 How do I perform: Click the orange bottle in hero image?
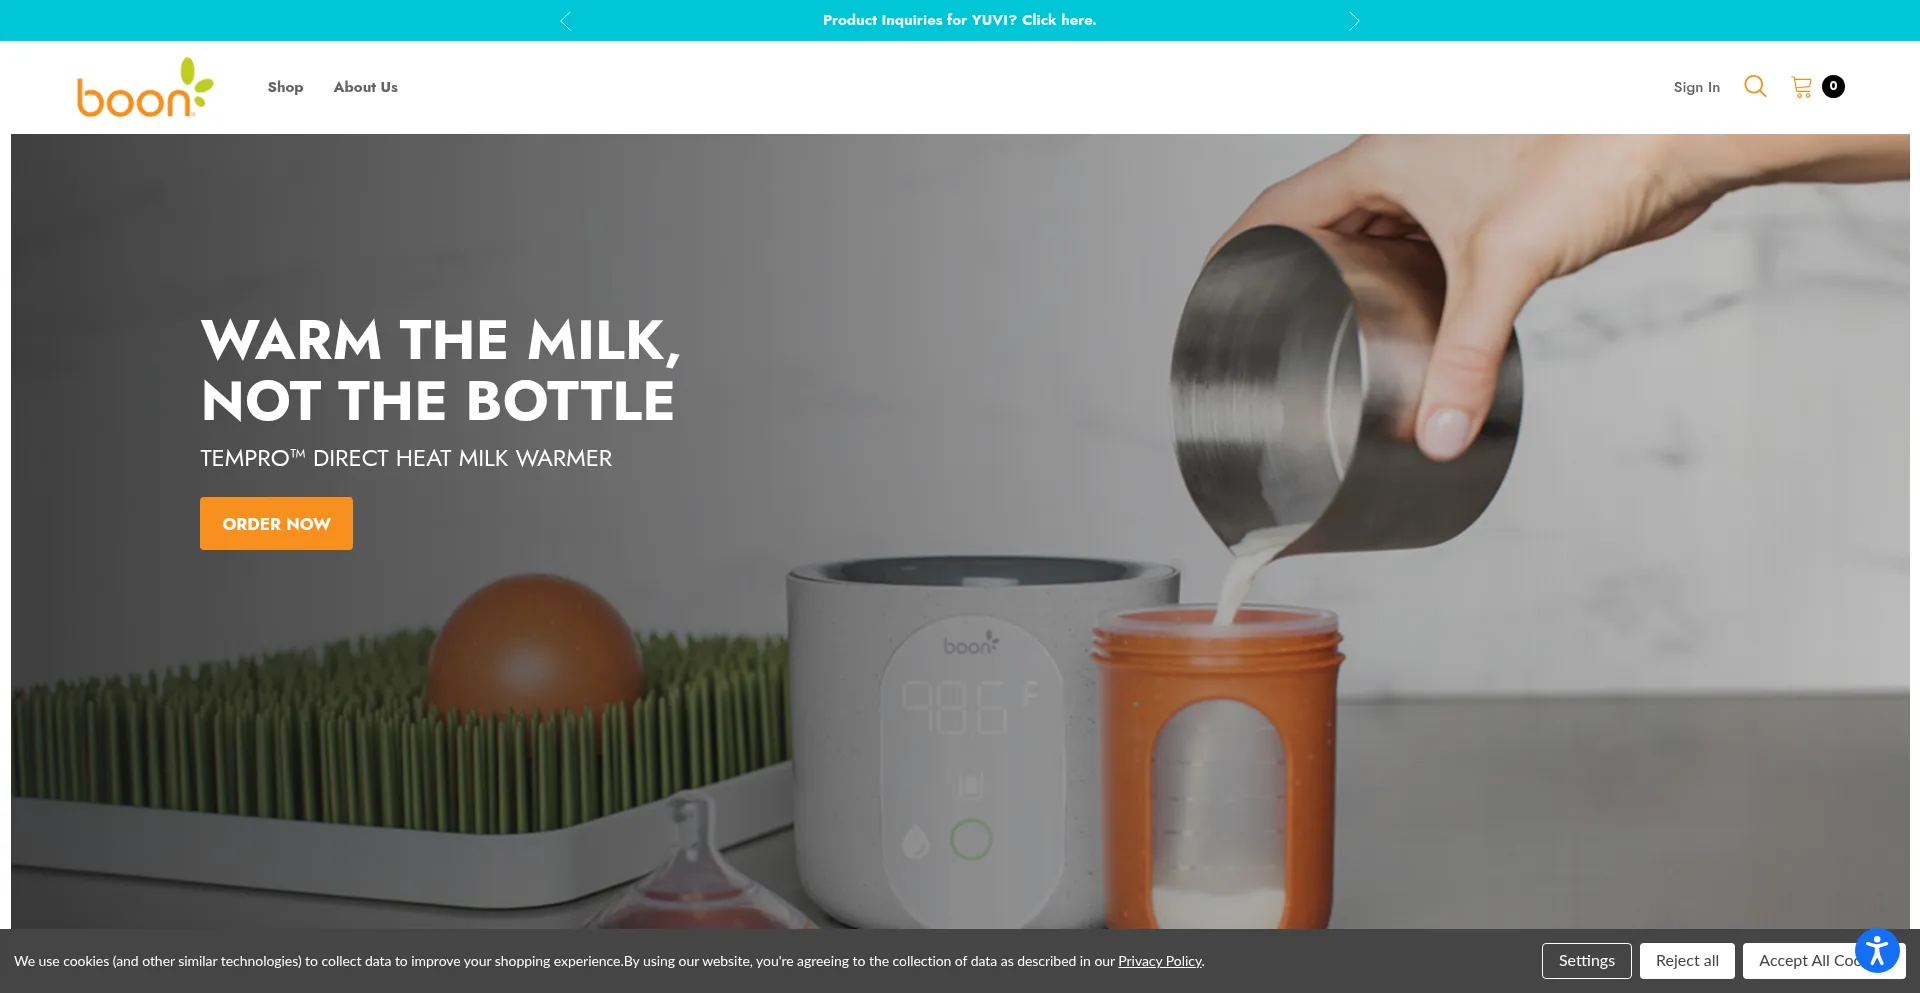point(1218,765)
